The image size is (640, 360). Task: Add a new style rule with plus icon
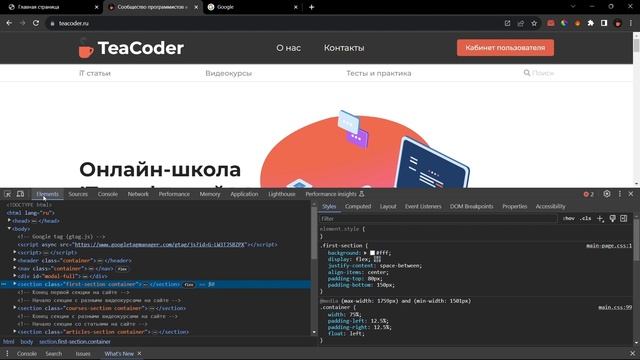600,219
